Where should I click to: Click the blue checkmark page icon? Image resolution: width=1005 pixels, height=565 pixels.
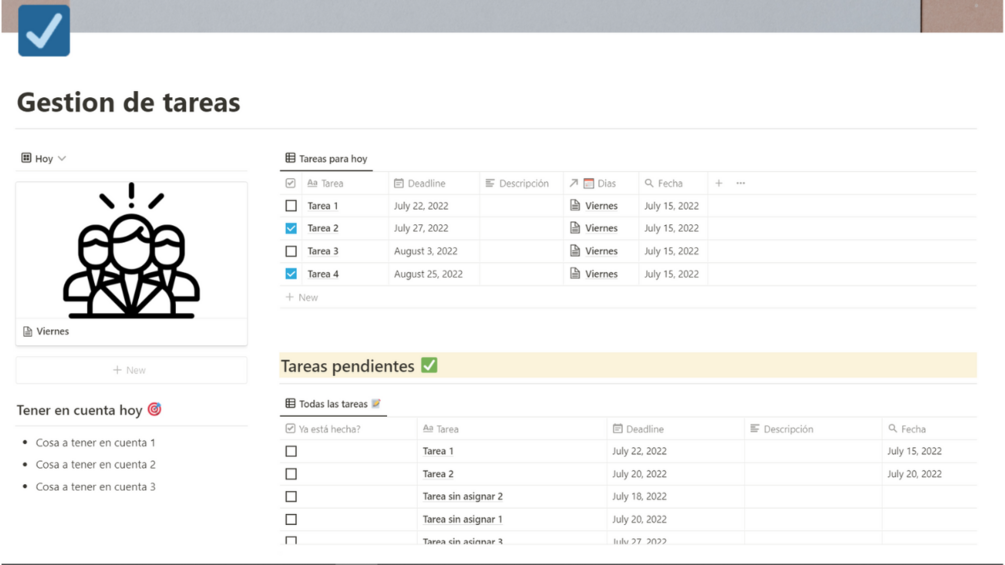coord(44,30)
